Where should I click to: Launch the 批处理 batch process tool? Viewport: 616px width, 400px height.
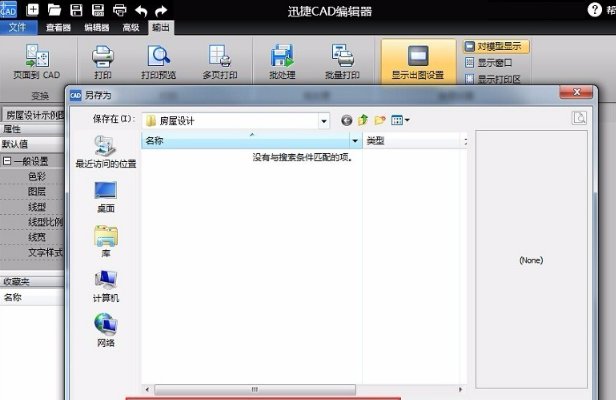click(282, 62)
